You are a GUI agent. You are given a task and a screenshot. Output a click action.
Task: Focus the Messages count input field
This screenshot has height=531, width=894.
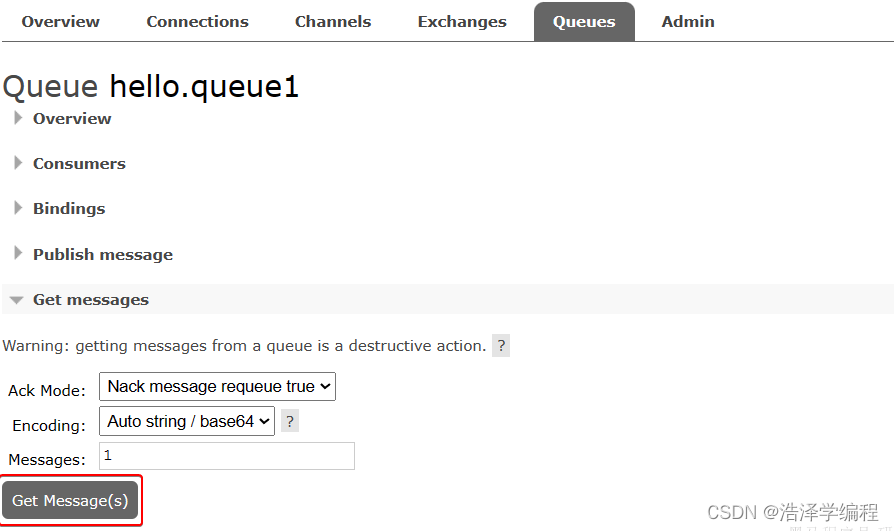(x=227, y=456)
